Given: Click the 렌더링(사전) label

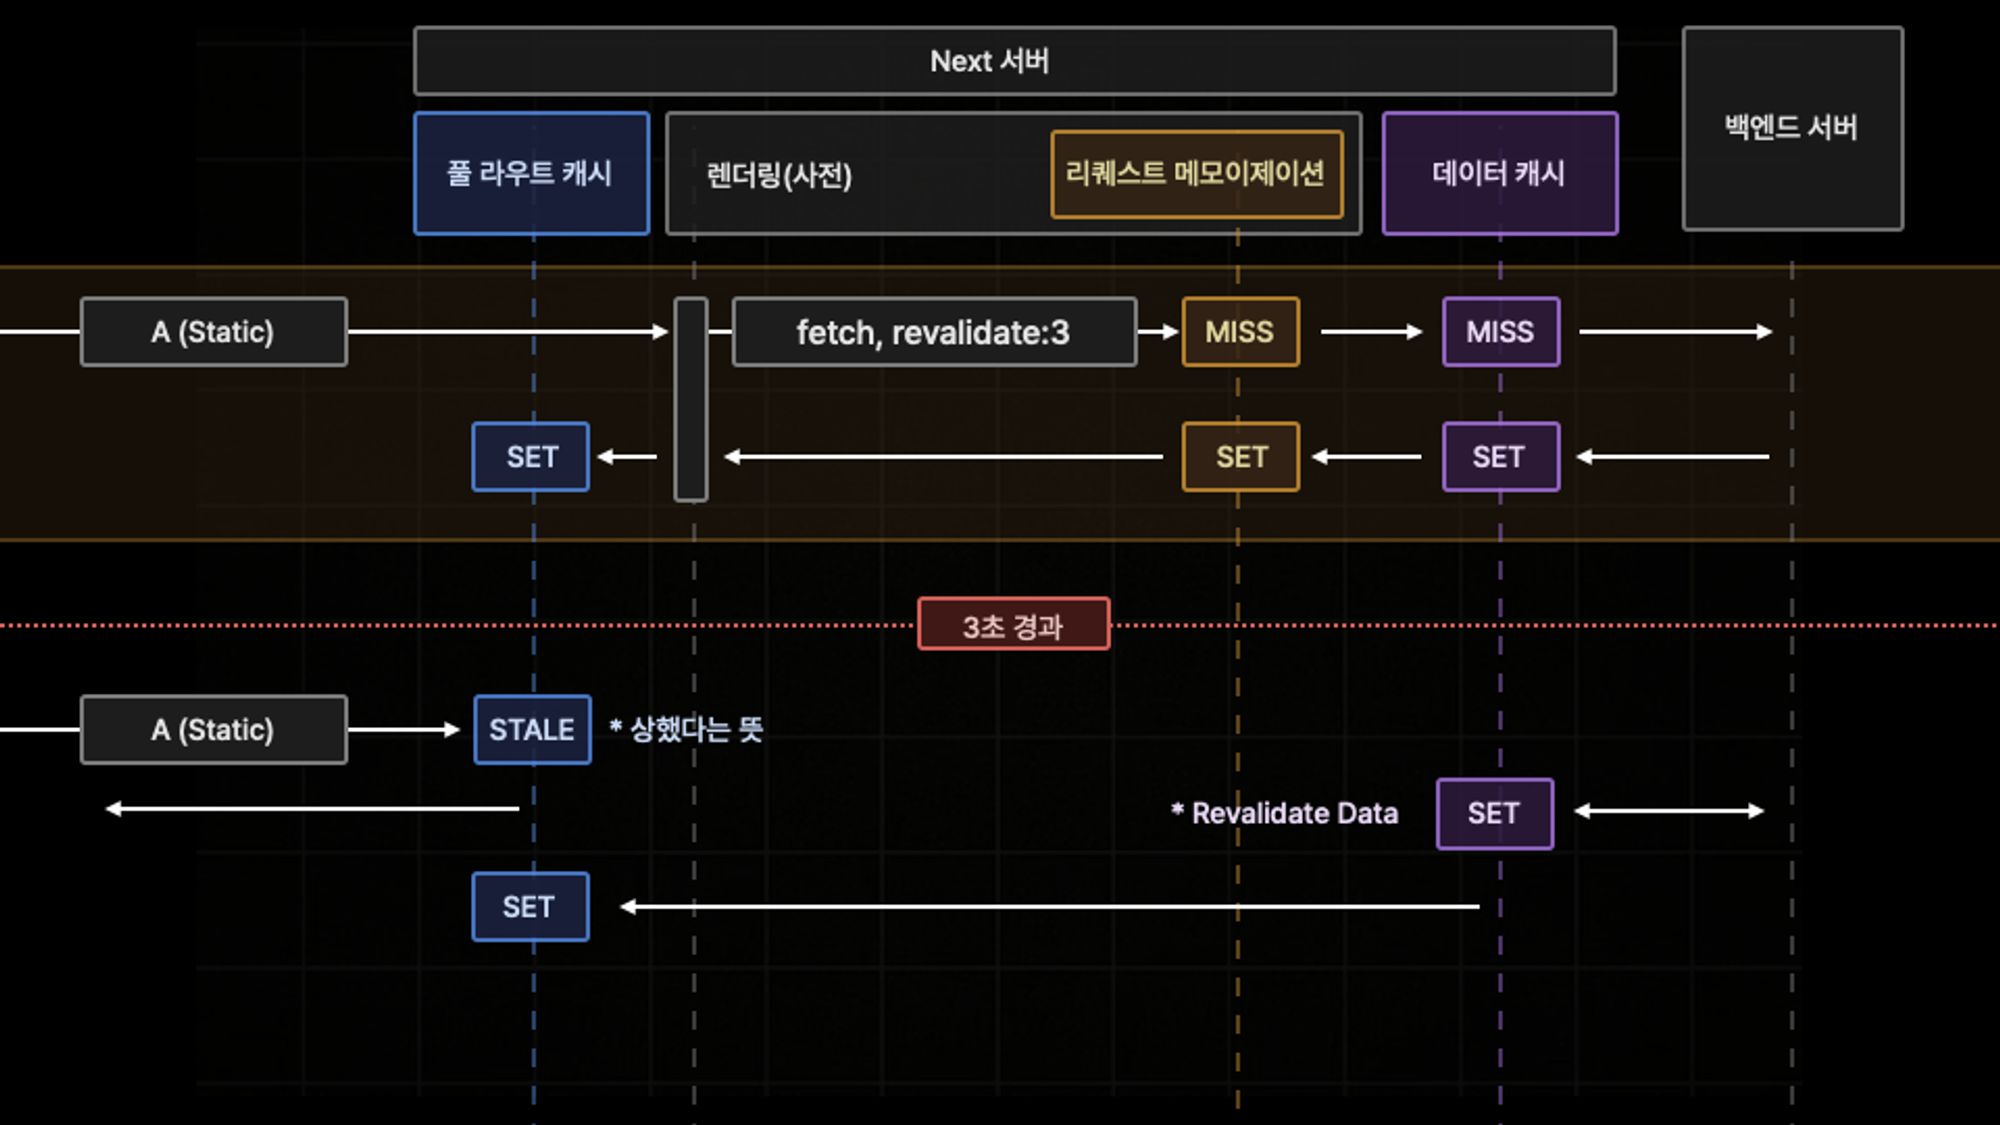Looking at the screenshot, I should 779,176.
